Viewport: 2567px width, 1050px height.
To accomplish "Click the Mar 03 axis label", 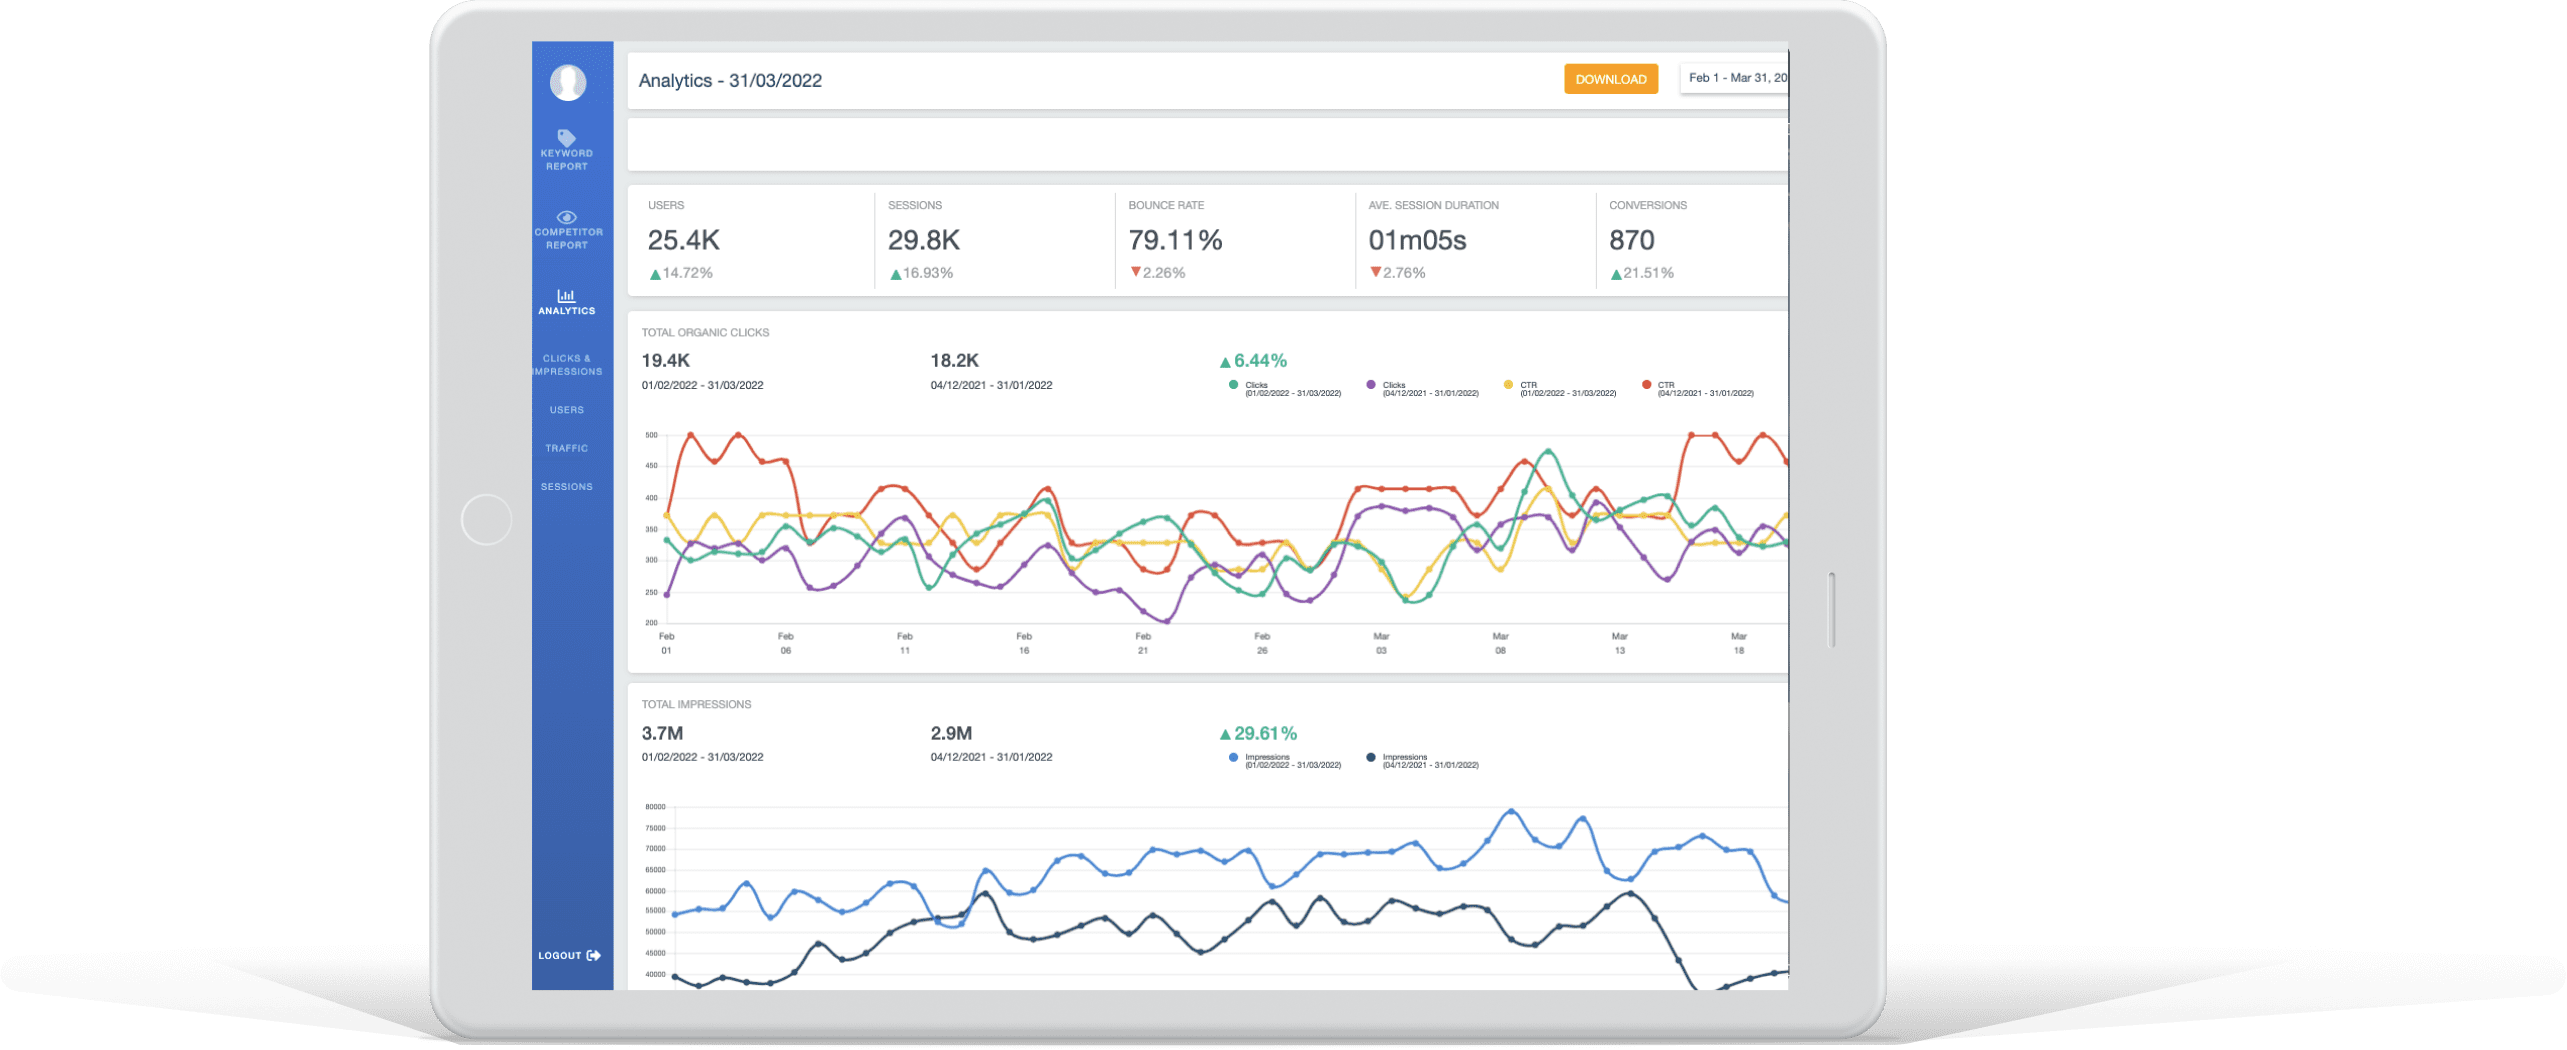I will click(1381, 643).
